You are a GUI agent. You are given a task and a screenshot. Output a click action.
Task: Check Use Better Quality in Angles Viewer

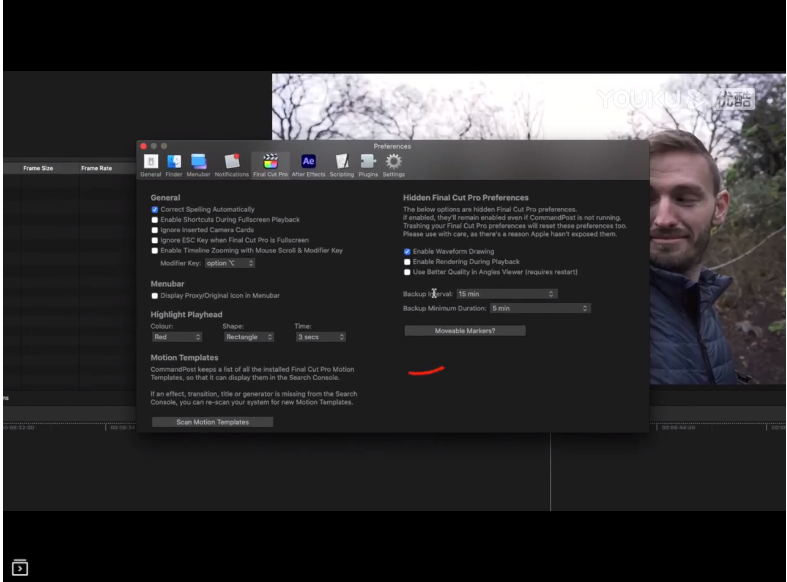pos(407,272)
